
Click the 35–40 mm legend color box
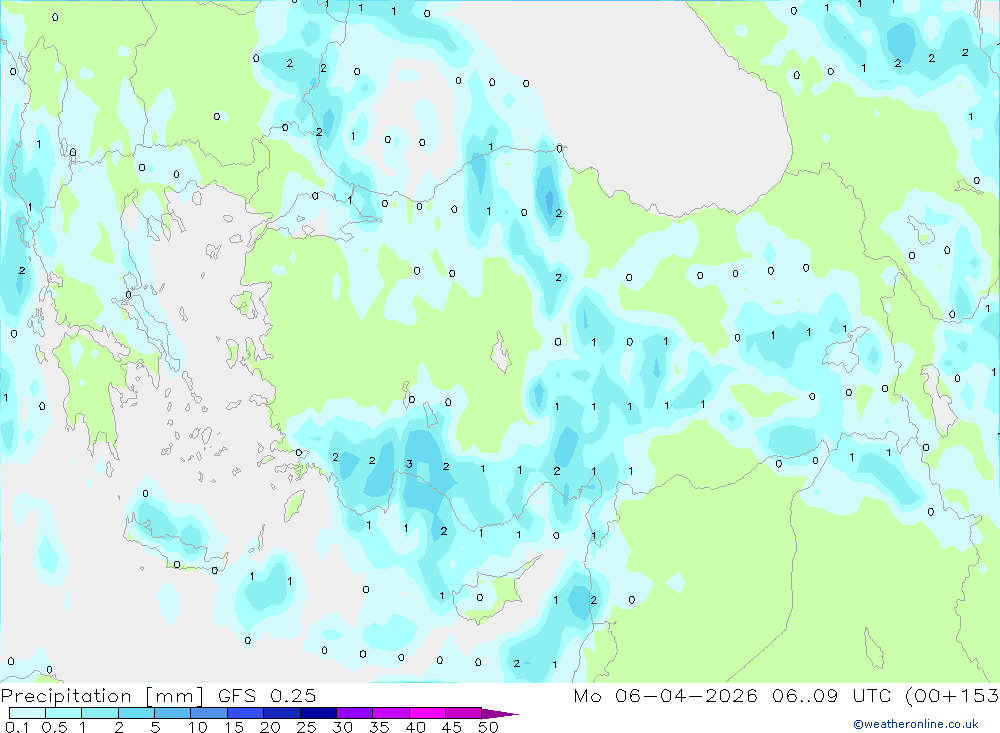coord(391,713)
